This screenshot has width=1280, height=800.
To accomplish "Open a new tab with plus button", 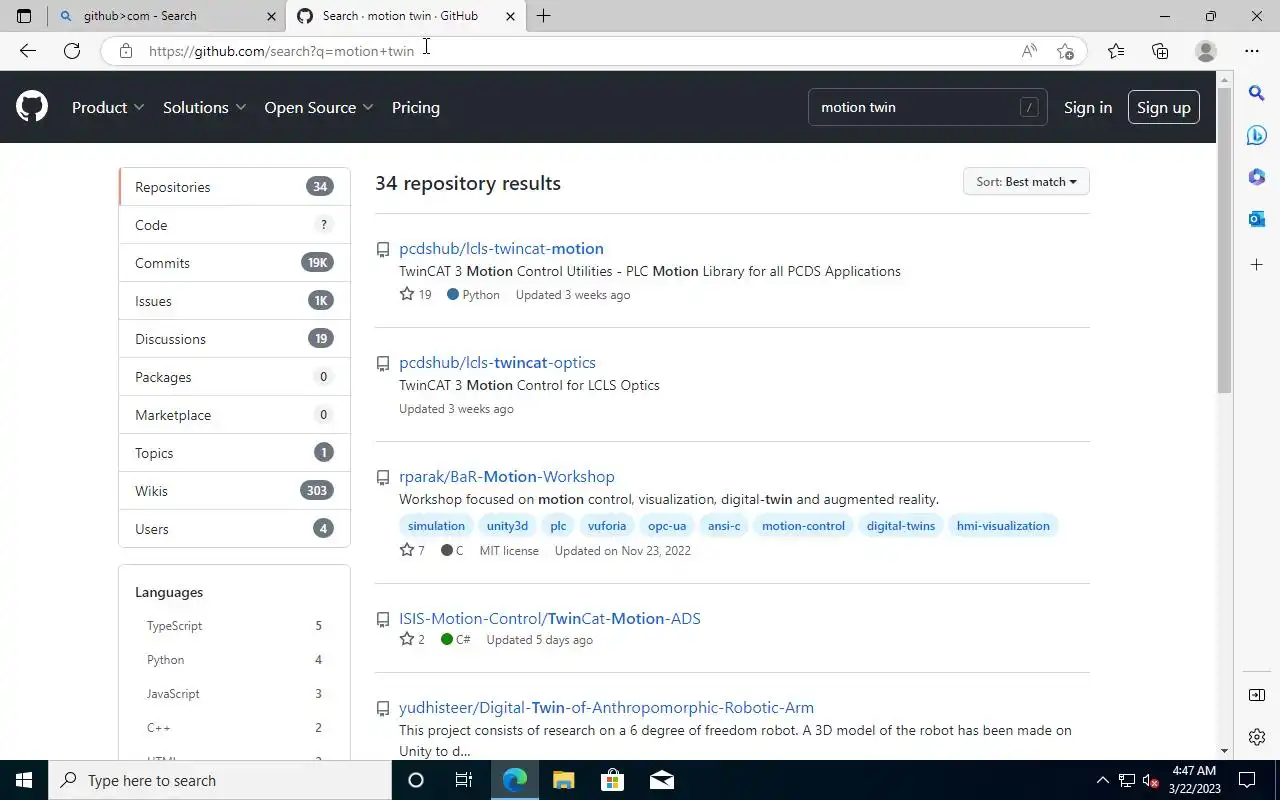I will [543, 16].
